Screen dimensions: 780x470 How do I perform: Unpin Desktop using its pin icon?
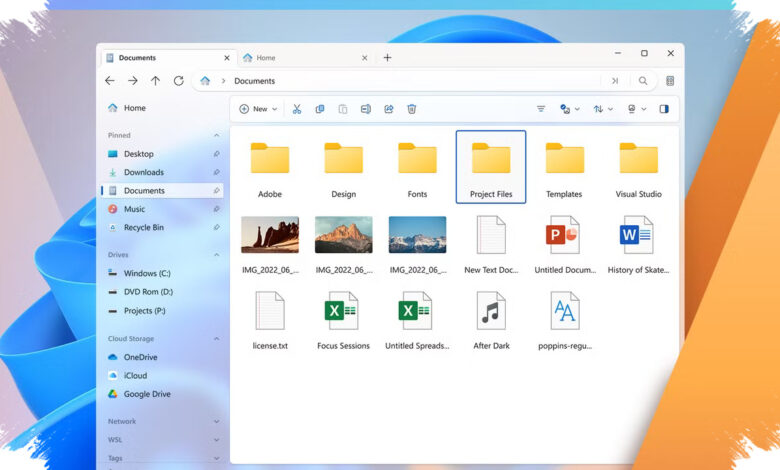tap(216, 154)
